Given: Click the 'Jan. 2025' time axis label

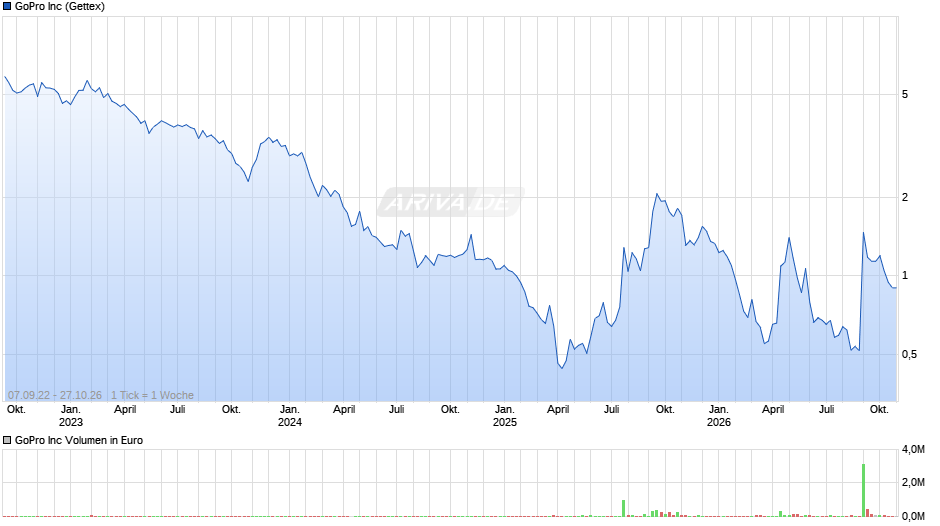Looking at the screenshot, I should 505,416.
